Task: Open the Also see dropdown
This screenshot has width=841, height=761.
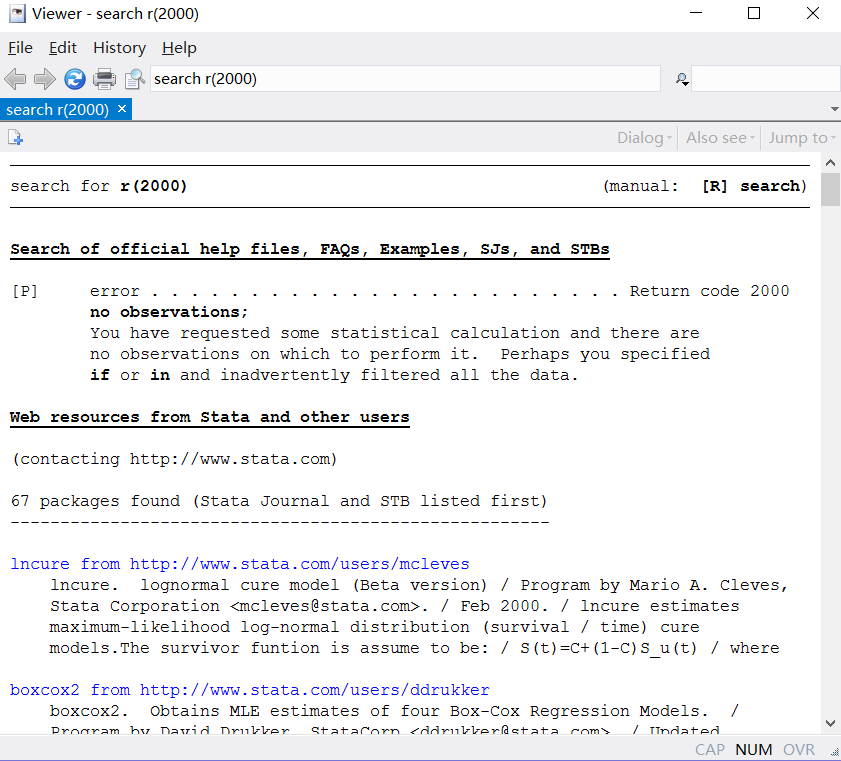Action: (721, 138)
